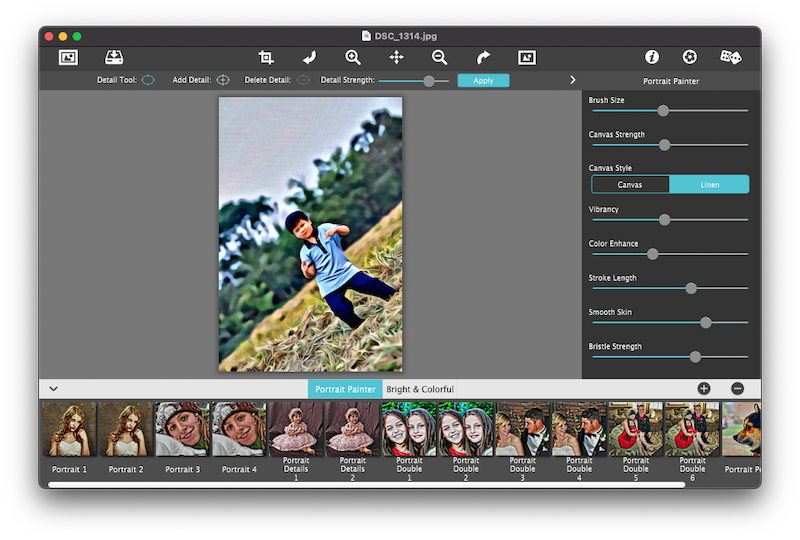Expand toolbar options with right chevron
The width and height of the screenshot is (800, 540).
573,80
